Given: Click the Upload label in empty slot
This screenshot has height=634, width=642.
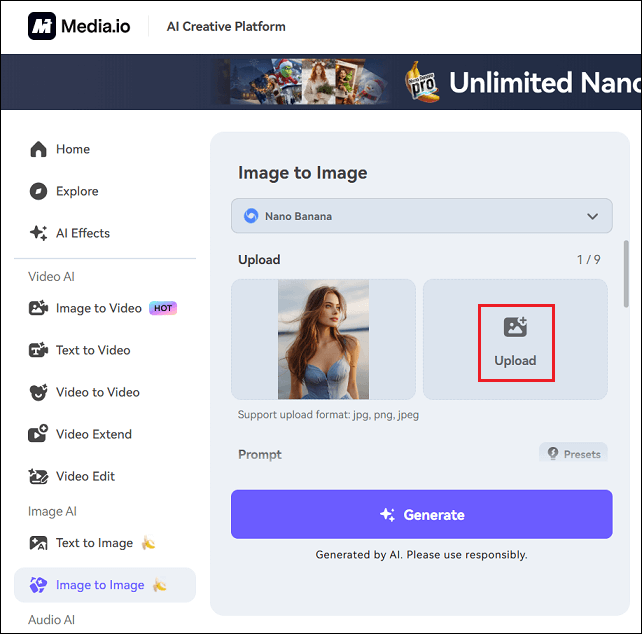Looking at the screenshot, I should click(x=515, y=360).
